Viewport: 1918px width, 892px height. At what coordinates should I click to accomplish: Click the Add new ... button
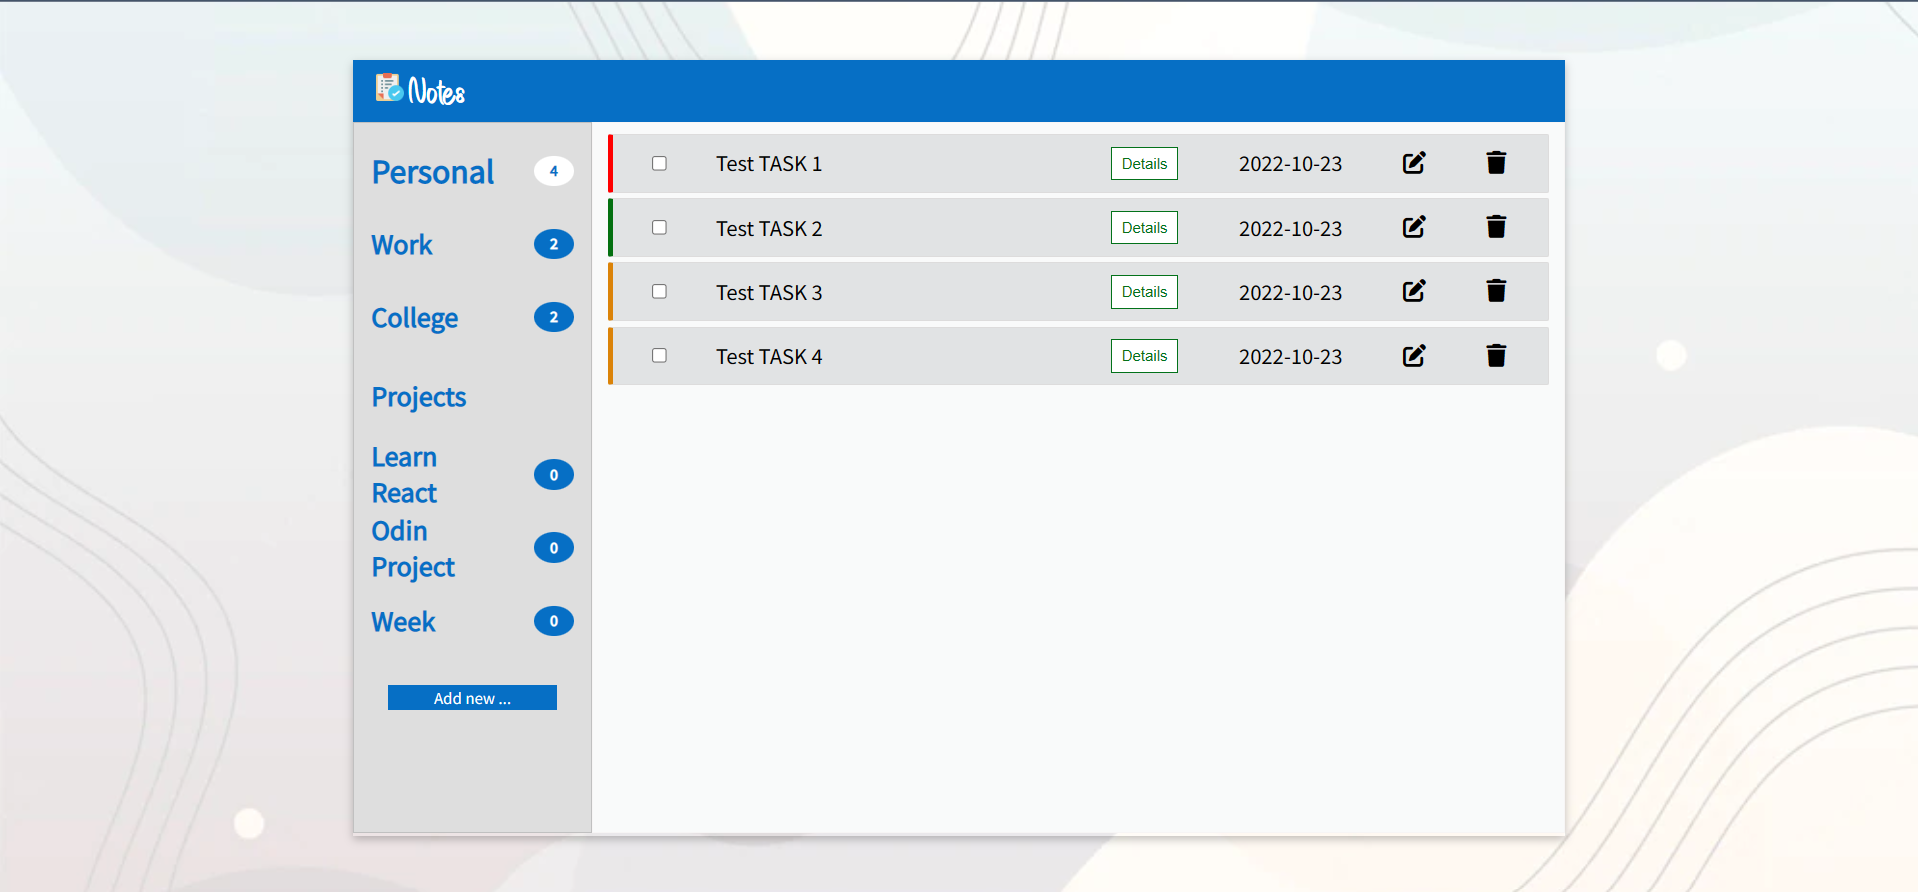[472, 698]
